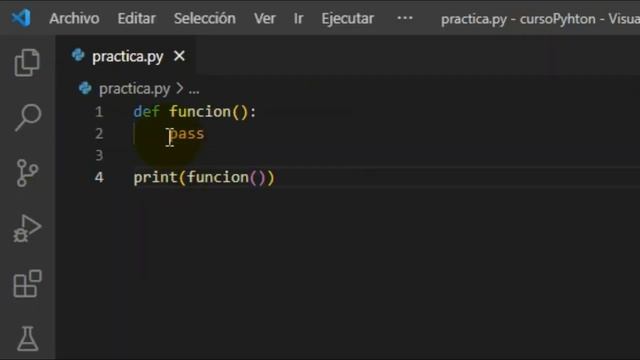640x360 pixels.
Task: Open the Ir menu
Action: 298,19
